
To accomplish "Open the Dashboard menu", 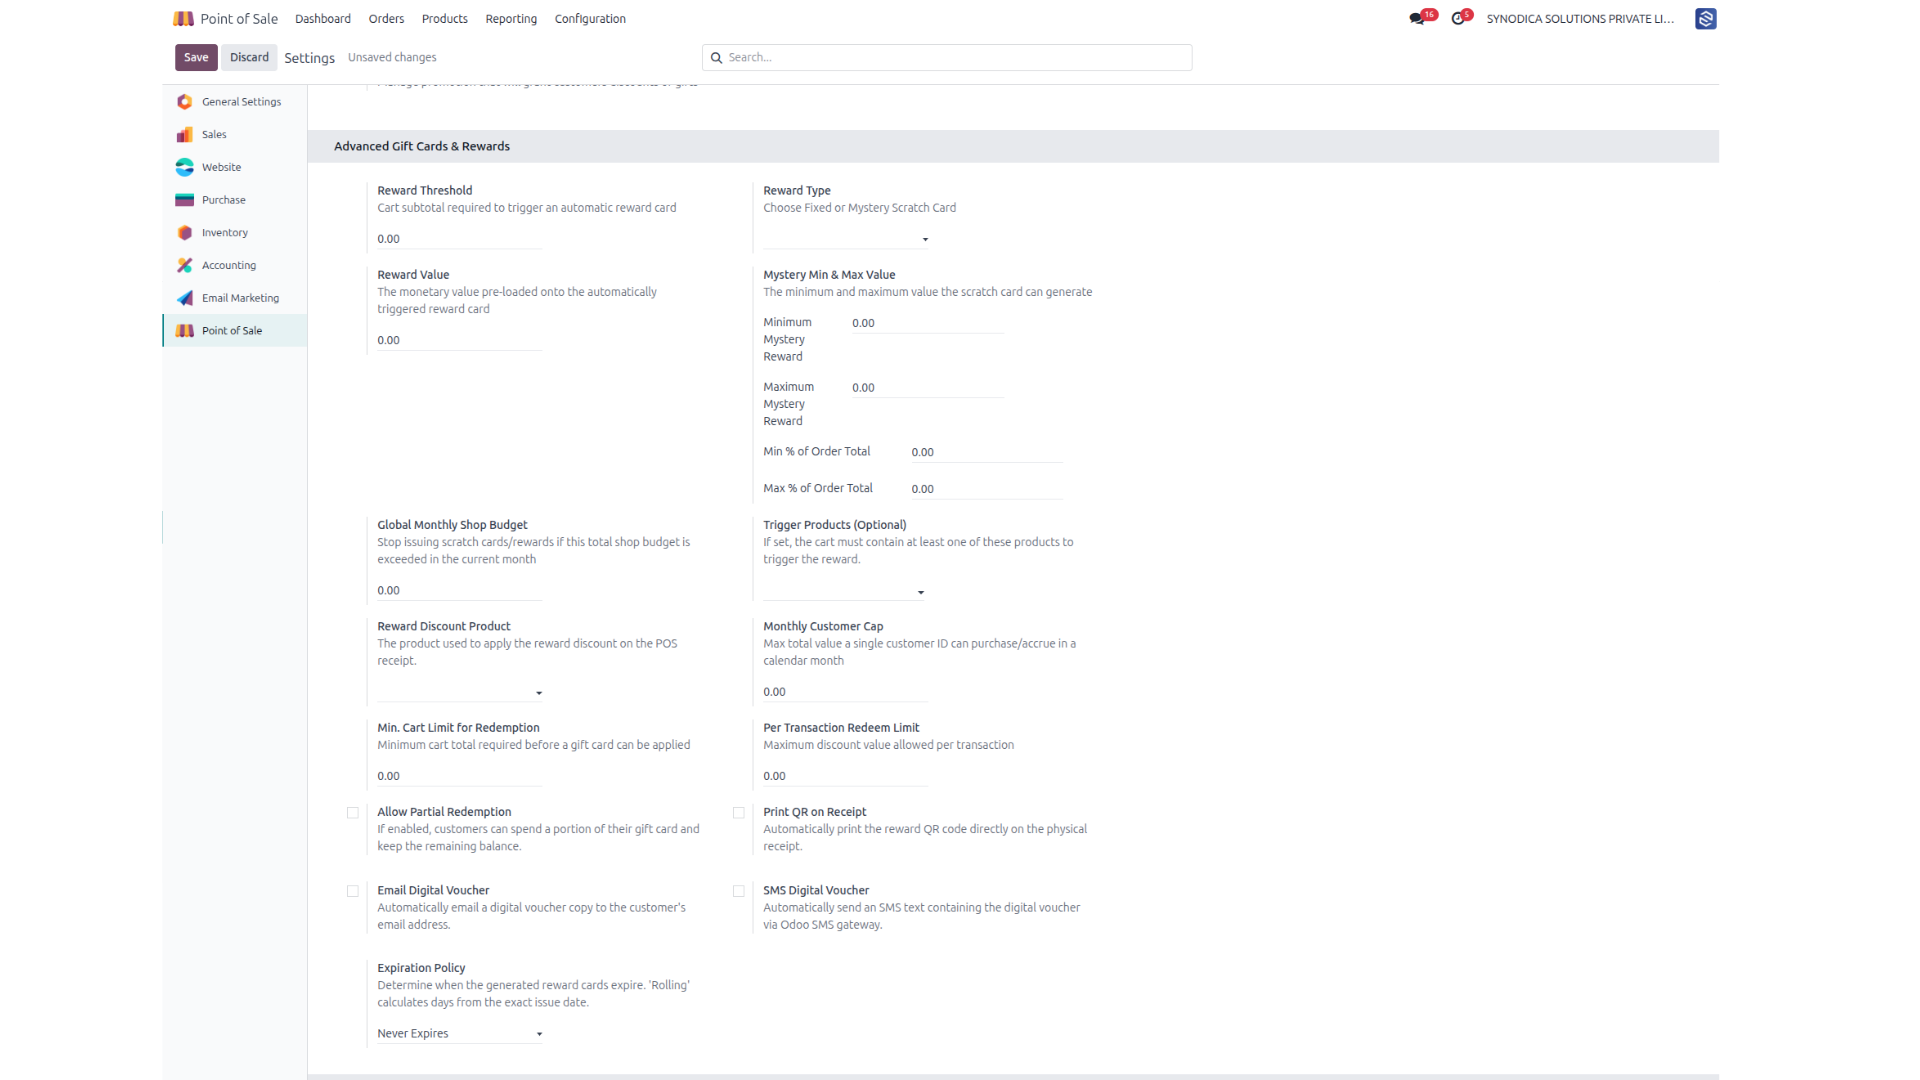I will (x=323, y=19).
